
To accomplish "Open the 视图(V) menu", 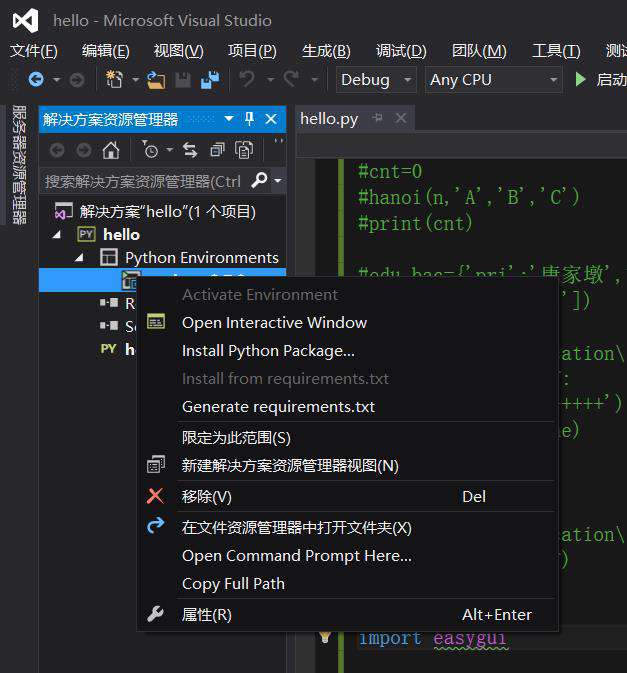I will tap(179, 51).
